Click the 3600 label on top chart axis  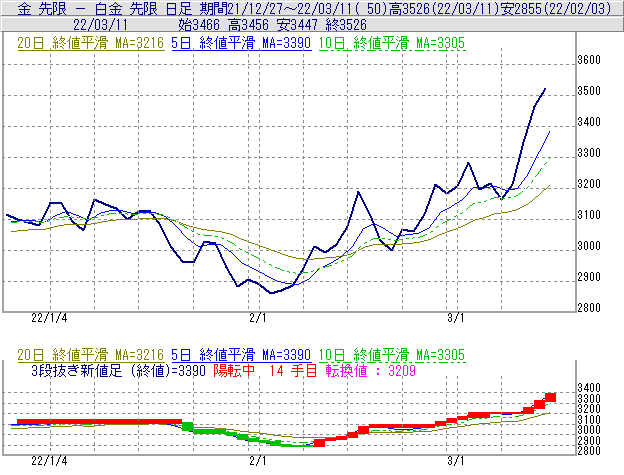tap(589, 60)
